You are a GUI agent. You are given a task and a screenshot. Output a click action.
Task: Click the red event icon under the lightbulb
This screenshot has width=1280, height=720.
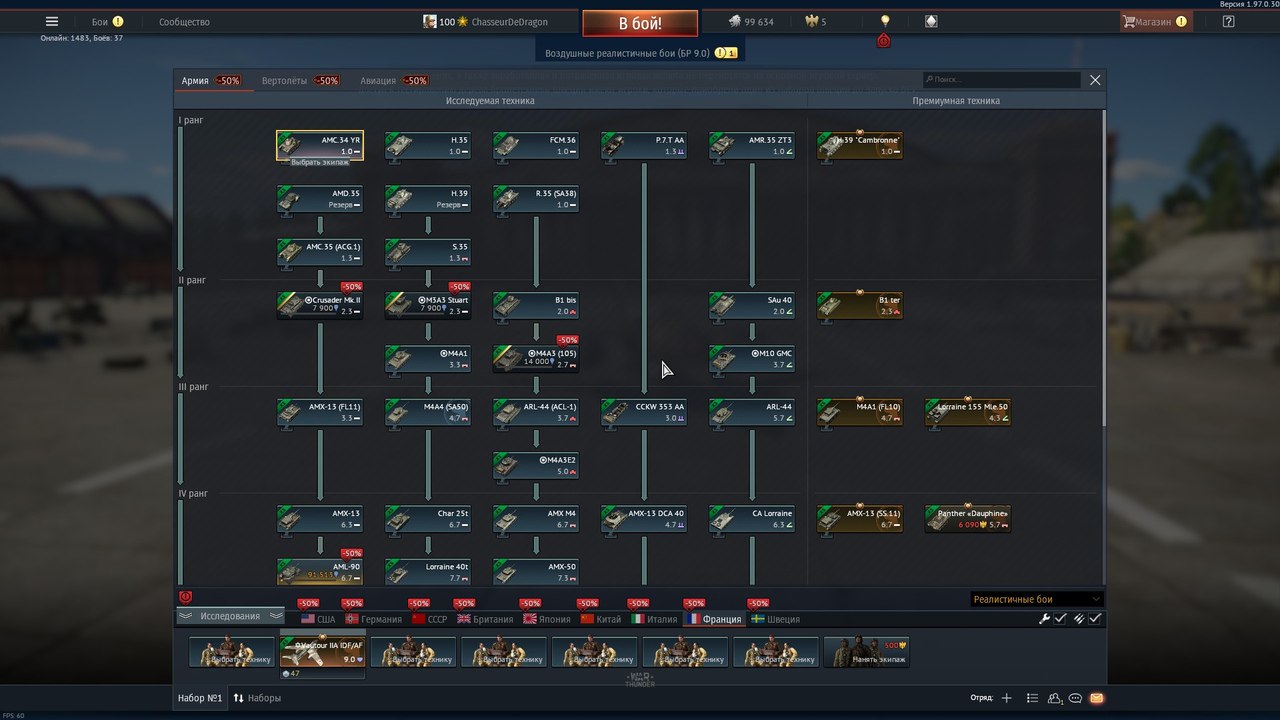click(884, 41)
